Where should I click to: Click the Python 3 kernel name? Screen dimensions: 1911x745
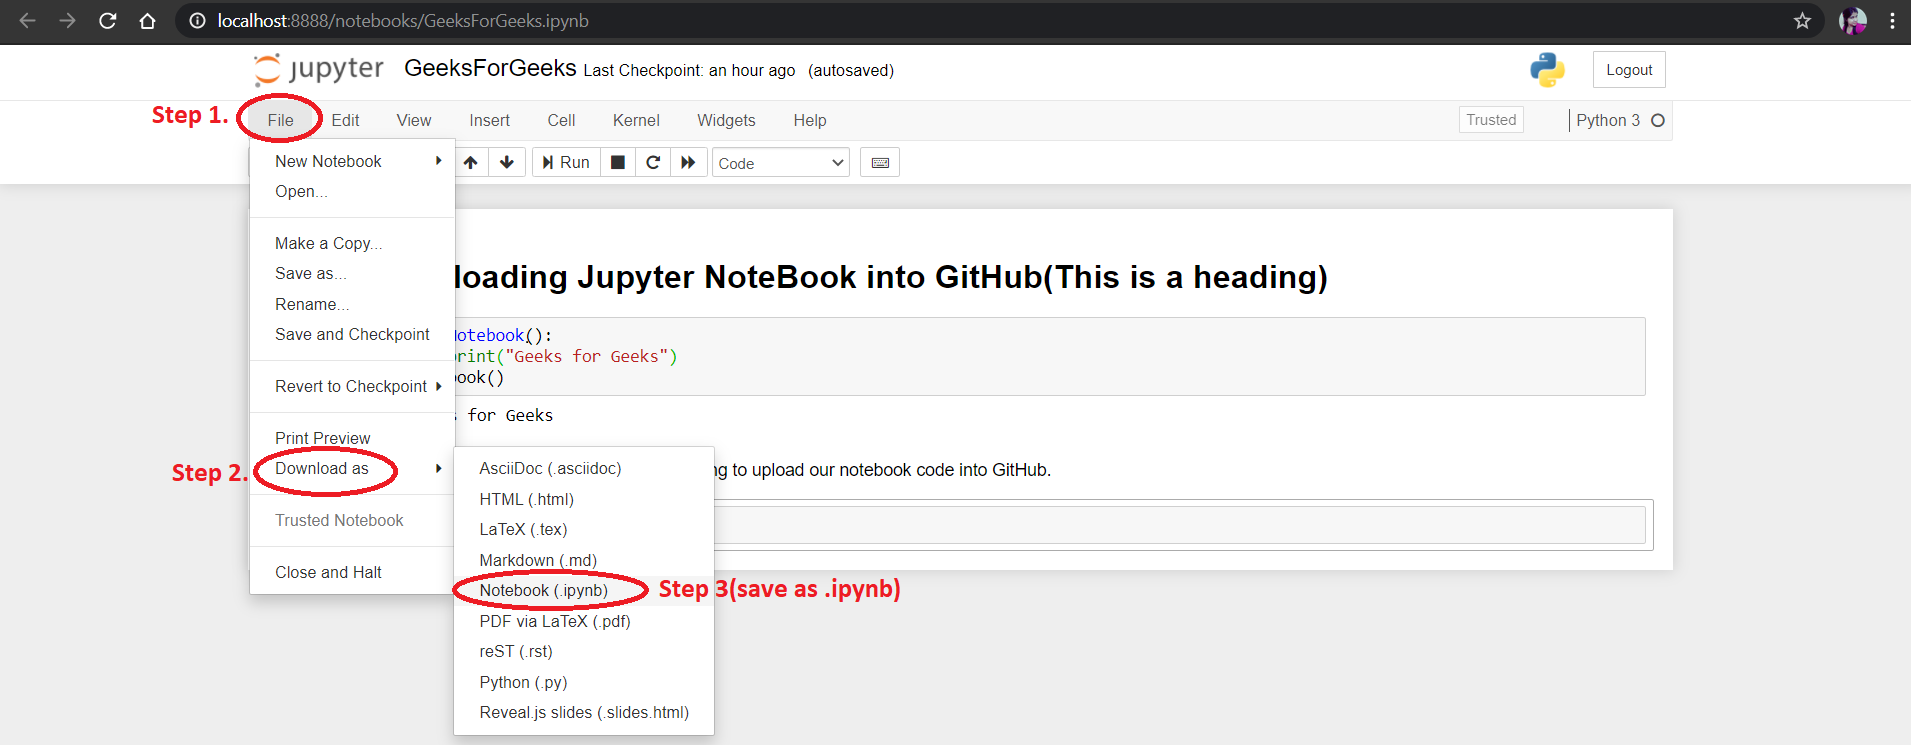(x=1608, y=120)
